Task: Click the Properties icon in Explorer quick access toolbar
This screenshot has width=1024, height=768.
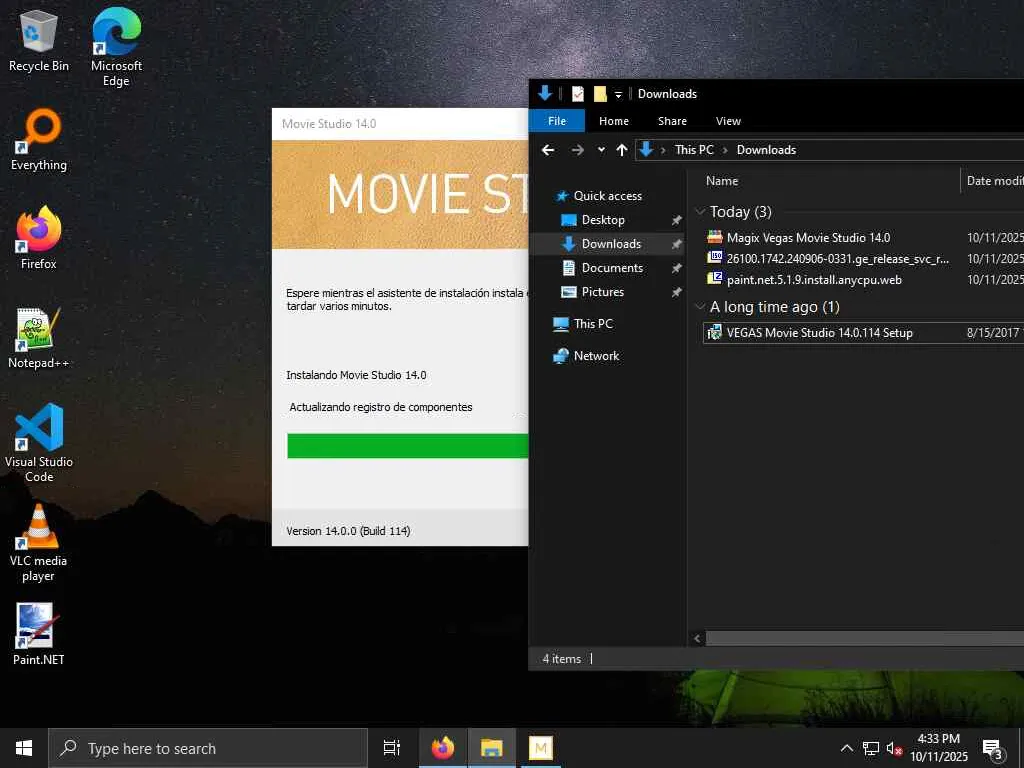Action: tap(578, 94)
